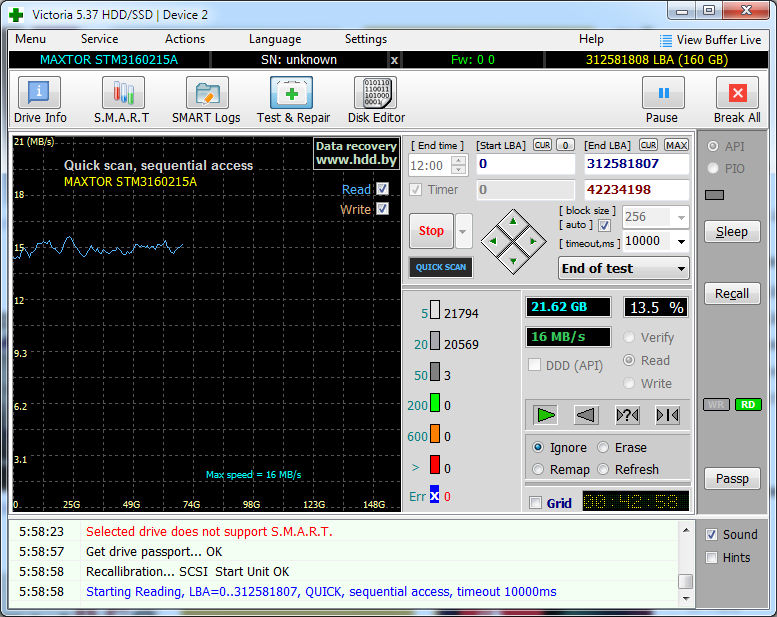Open the Help menu
This screenshot has width=777, height=617.
click(x=591, y=39)
